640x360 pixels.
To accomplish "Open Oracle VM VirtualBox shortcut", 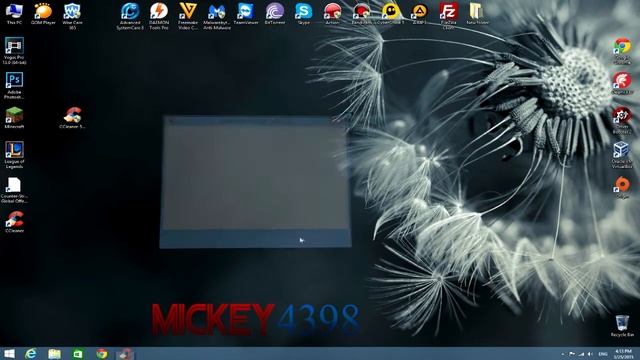I will pos(622,155).
